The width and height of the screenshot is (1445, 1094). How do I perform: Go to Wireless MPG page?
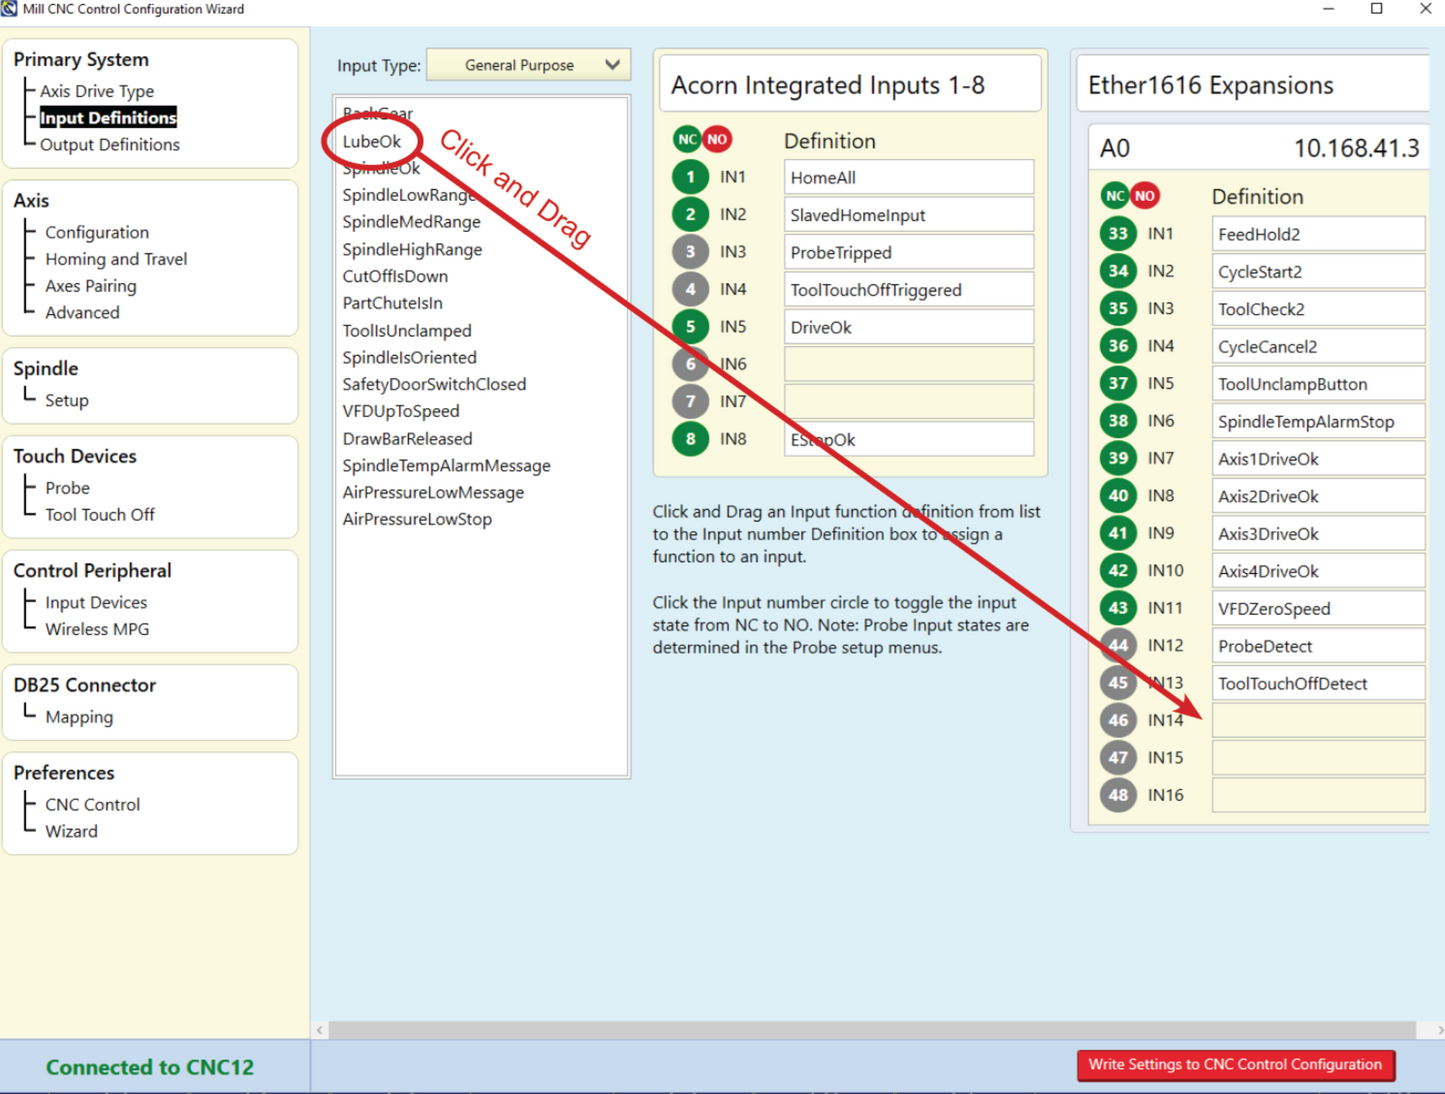click(x=97, y=630)
